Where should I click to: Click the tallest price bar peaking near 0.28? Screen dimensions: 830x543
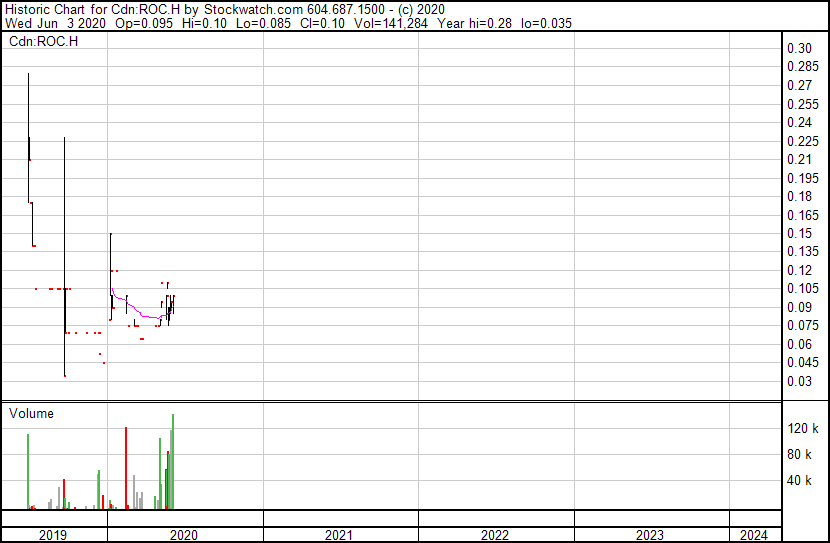[x=29, y=138]
